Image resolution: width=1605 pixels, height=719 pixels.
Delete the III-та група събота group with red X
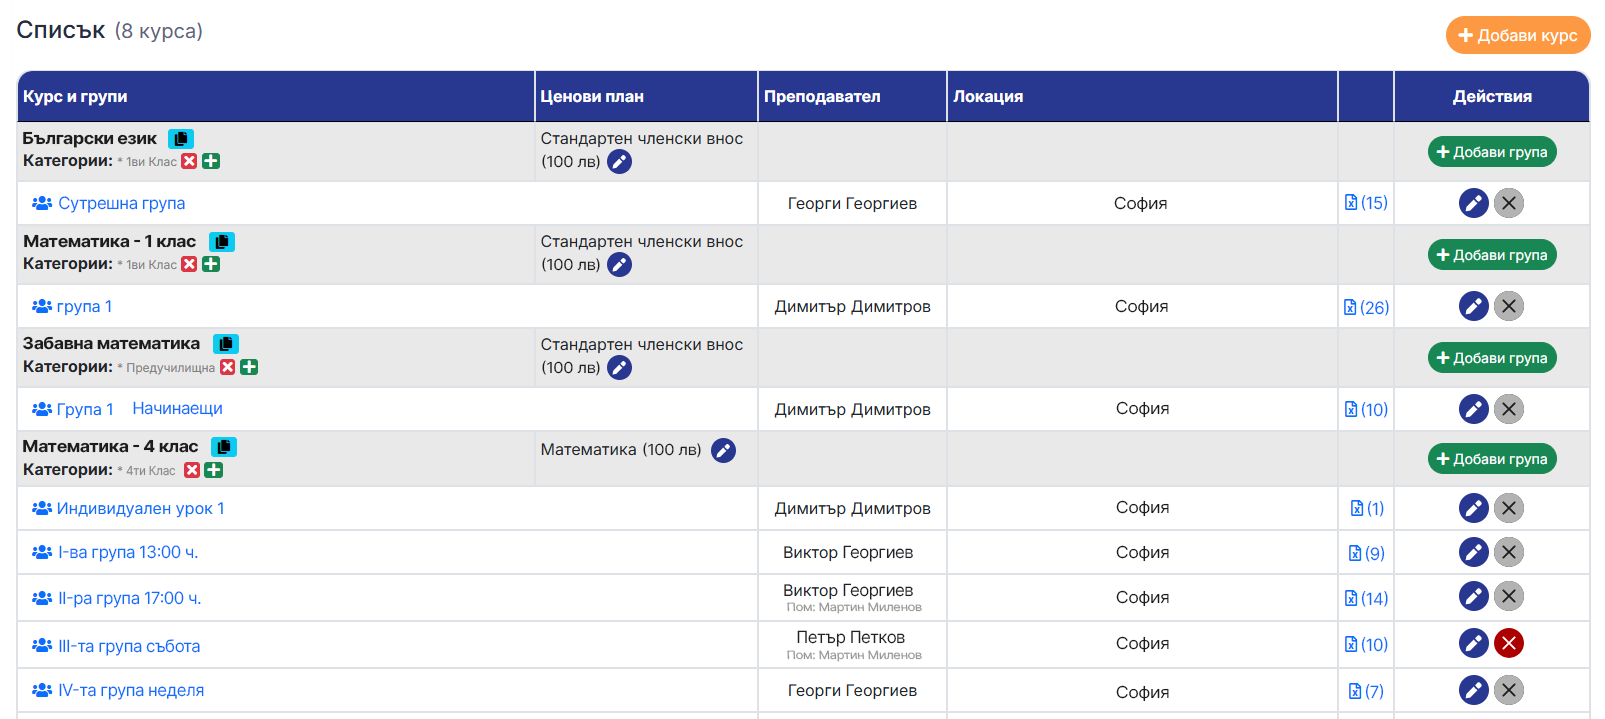tap(1508, 643)
